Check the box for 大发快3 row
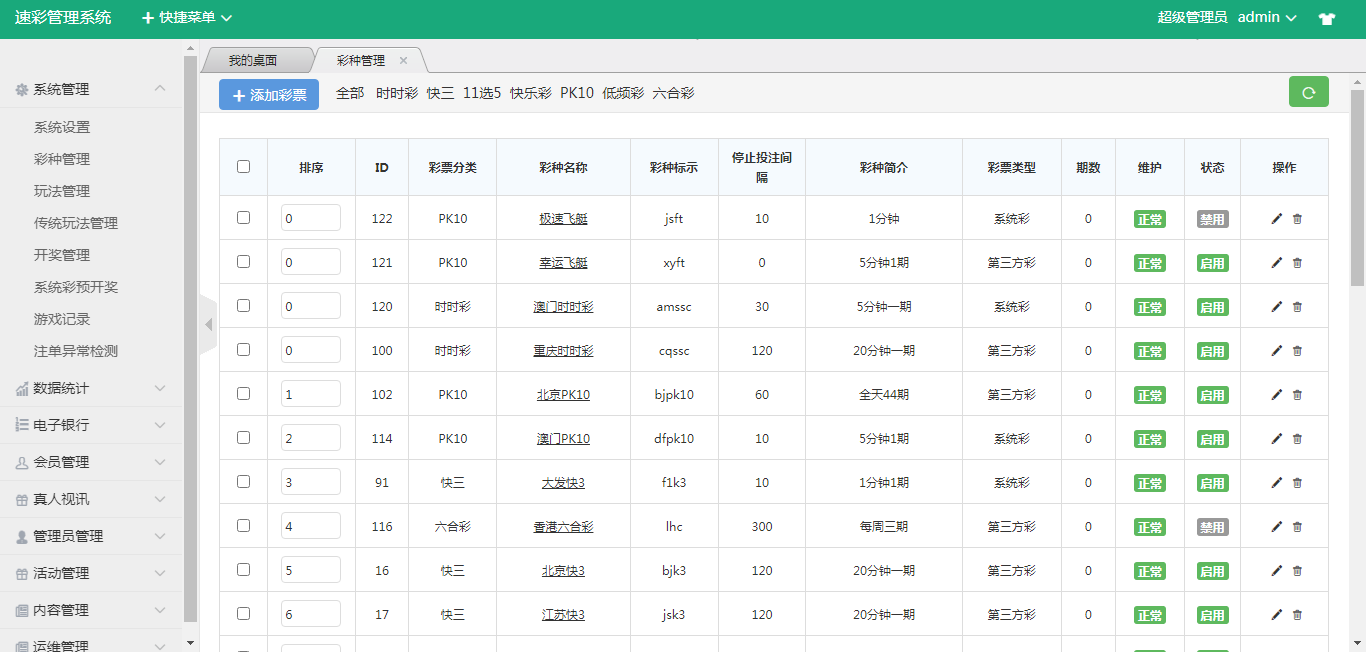1366x652 pixels. pyautogui.click(x=243, y=481)
